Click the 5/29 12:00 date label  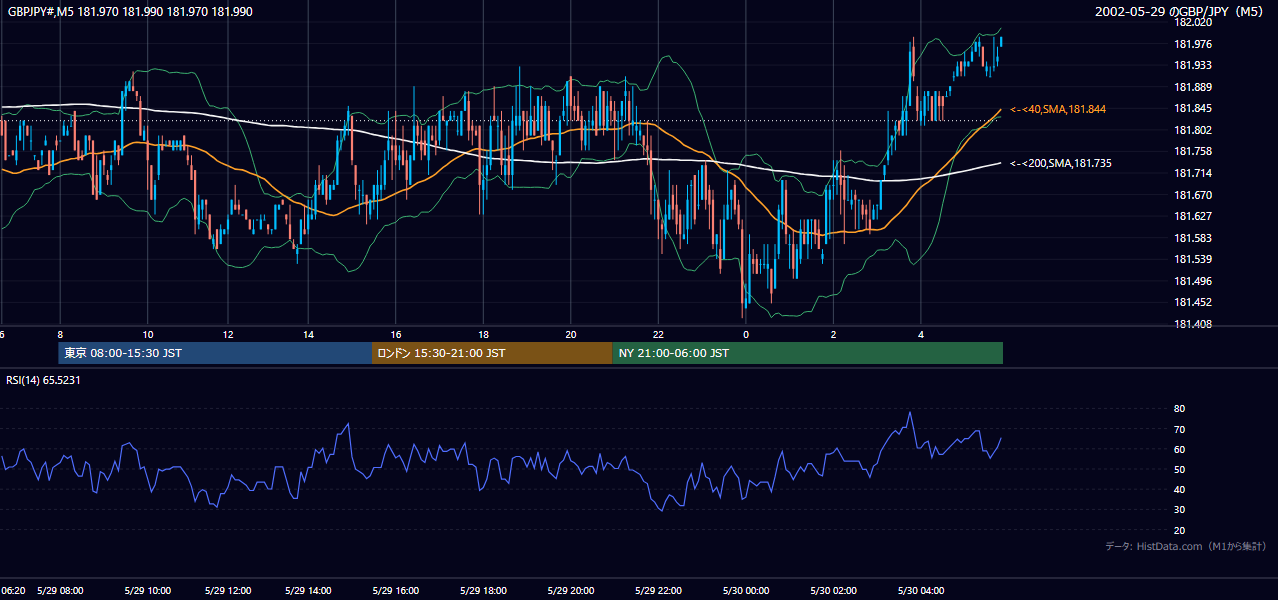[228, 590]
